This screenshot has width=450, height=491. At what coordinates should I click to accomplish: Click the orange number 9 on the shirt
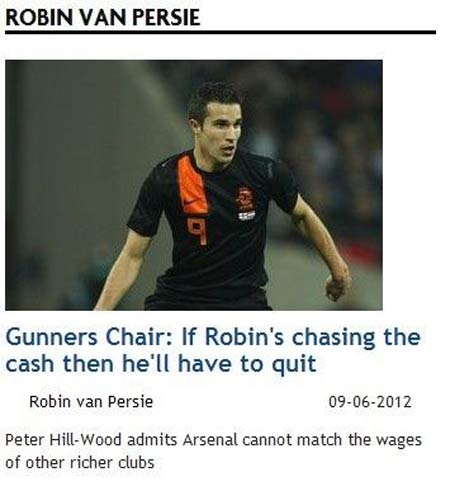coord(197,230)
